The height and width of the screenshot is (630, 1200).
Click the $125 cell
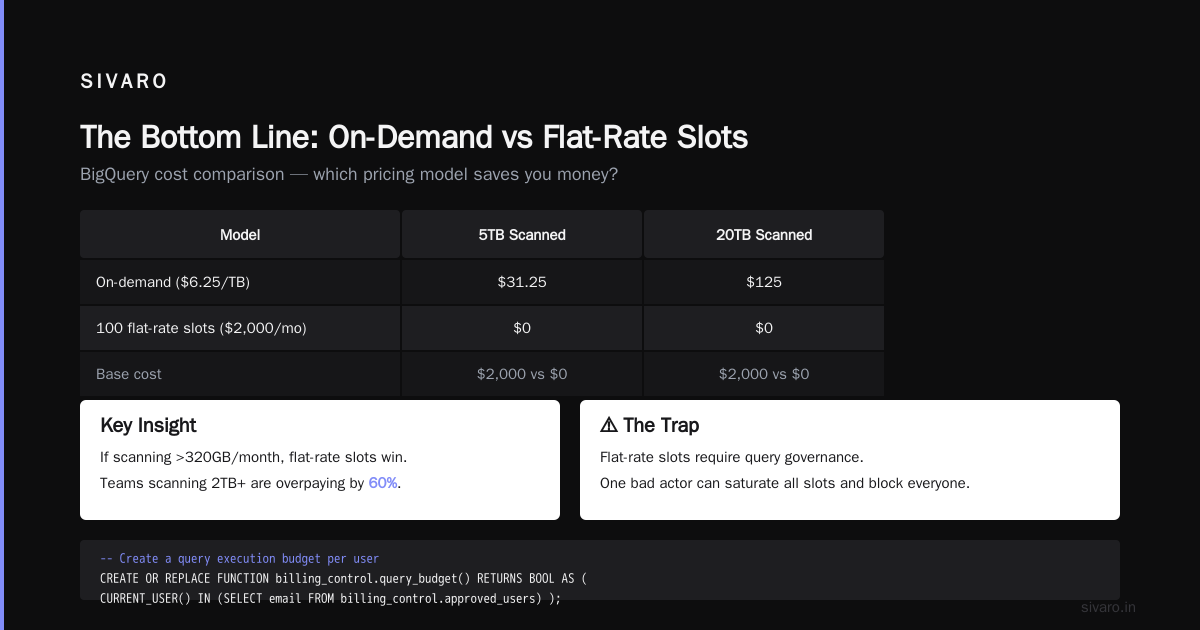tap(764, 282)
